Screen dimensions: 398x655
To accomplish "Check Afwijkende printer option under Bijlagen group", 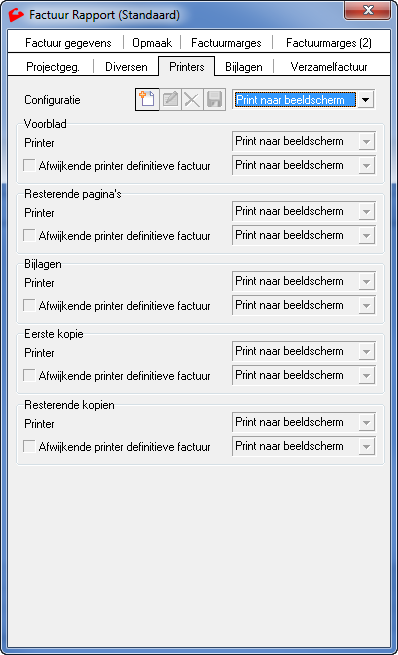I will 29,305.
